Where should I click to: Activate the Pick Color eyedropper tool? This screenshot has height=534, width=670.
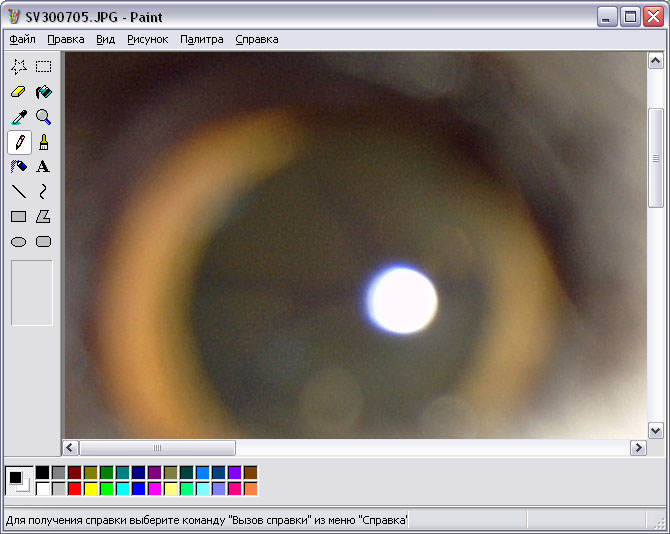pos(18,117)
